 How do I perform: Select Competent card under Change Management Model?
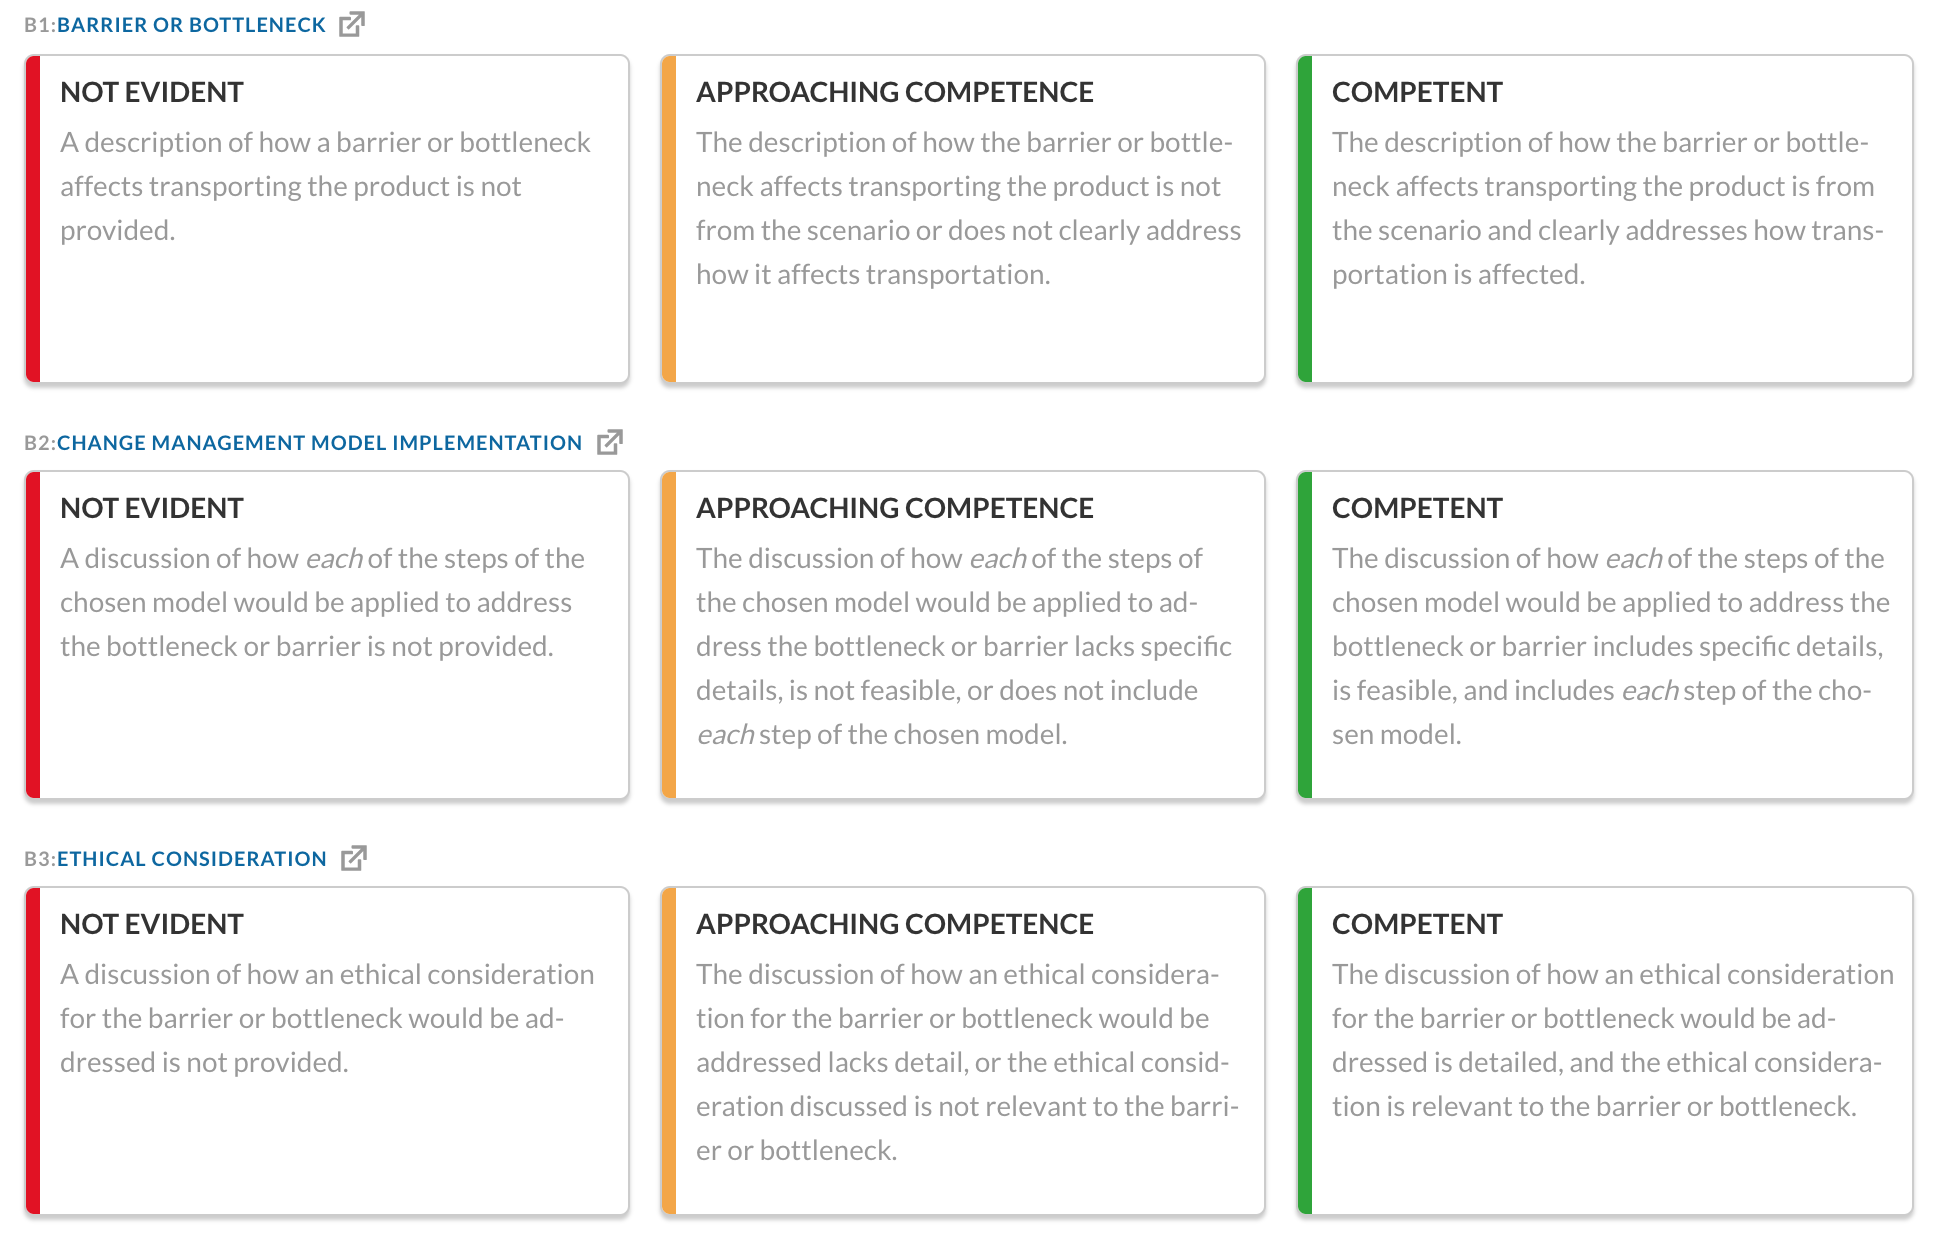1605,635
